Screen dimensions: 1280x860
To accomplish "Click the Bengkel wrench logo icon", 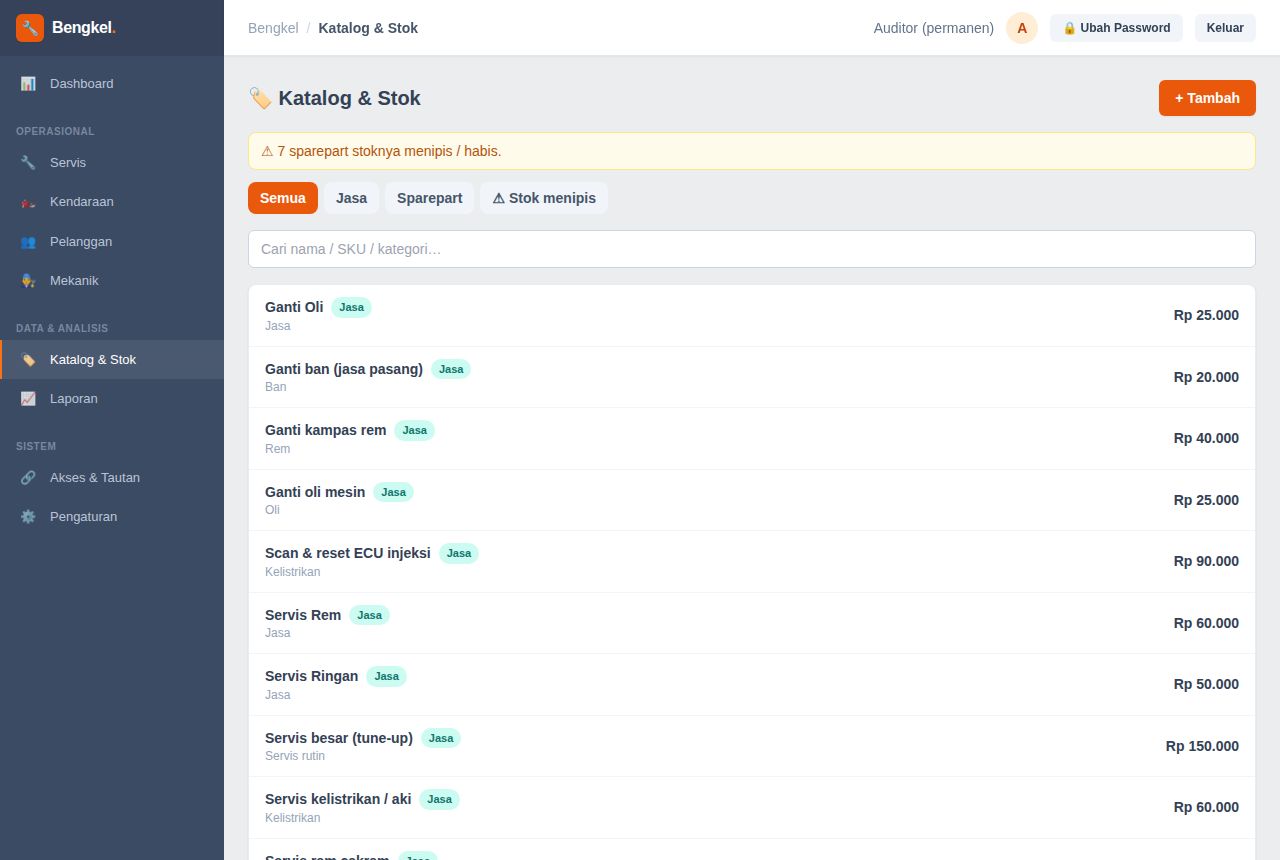I will [30, 28].
